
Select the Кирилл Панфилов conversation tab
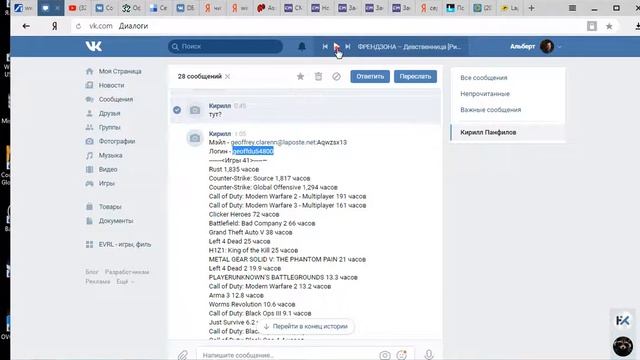(508, 132)
